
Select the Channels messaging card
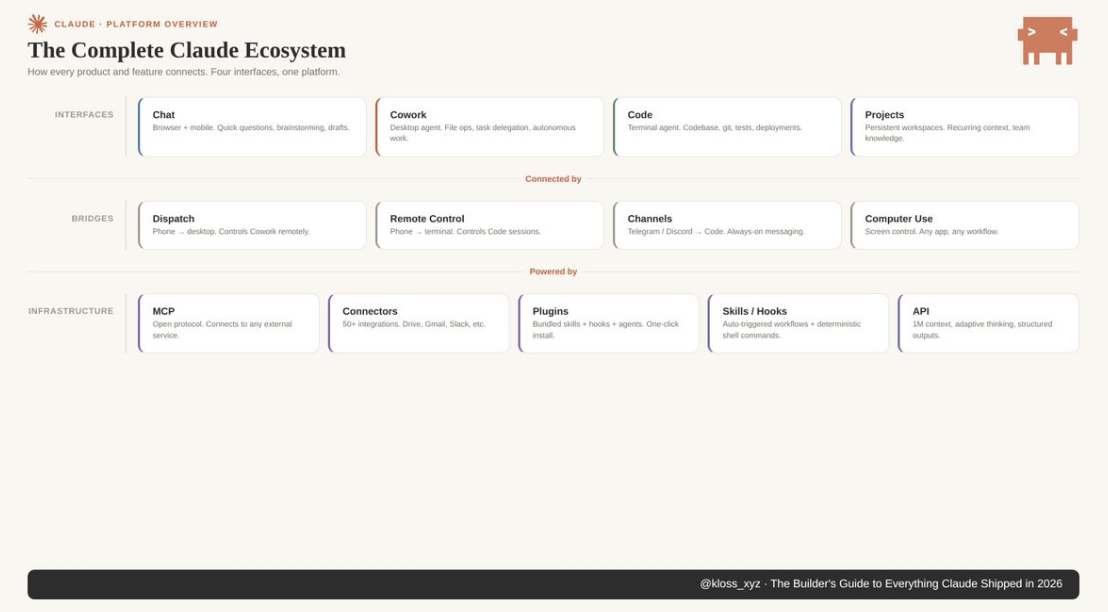727,225
